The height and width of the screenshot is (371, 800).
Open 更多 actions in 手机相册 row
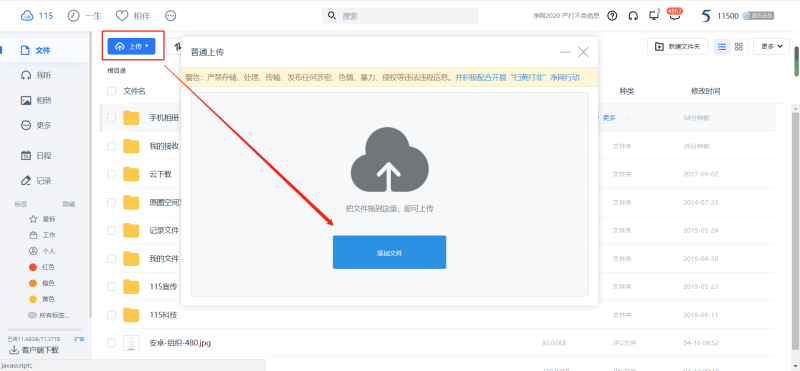(609, 118)
